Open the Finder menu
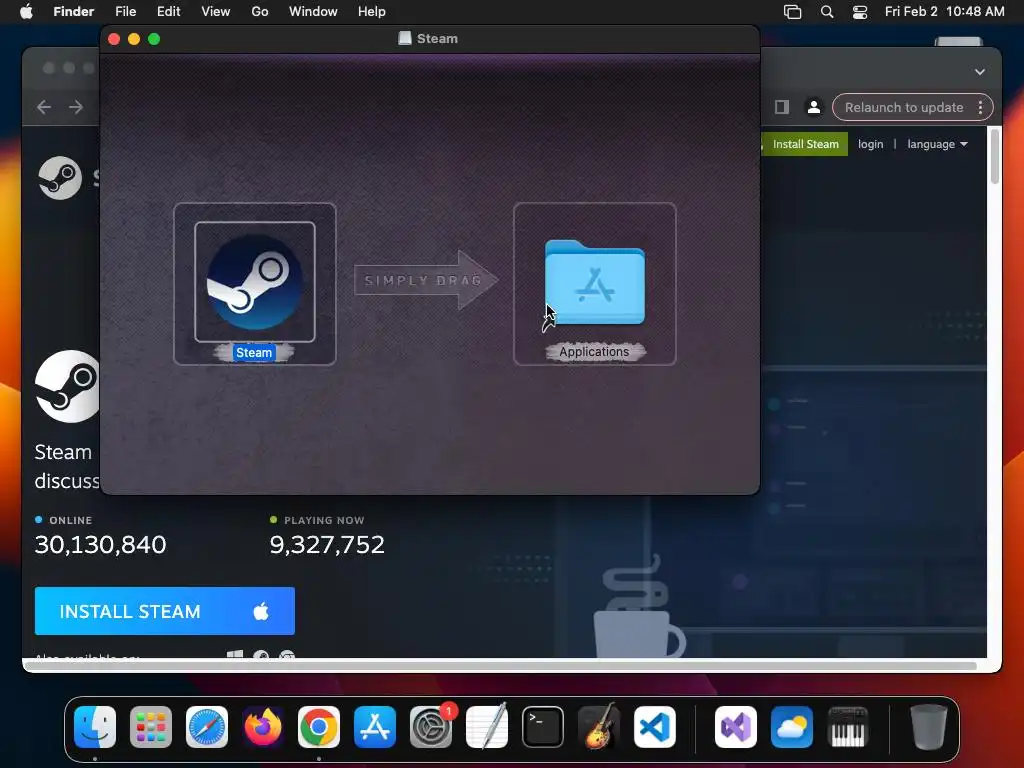The image size is (1024, 768). coord(74,12)
